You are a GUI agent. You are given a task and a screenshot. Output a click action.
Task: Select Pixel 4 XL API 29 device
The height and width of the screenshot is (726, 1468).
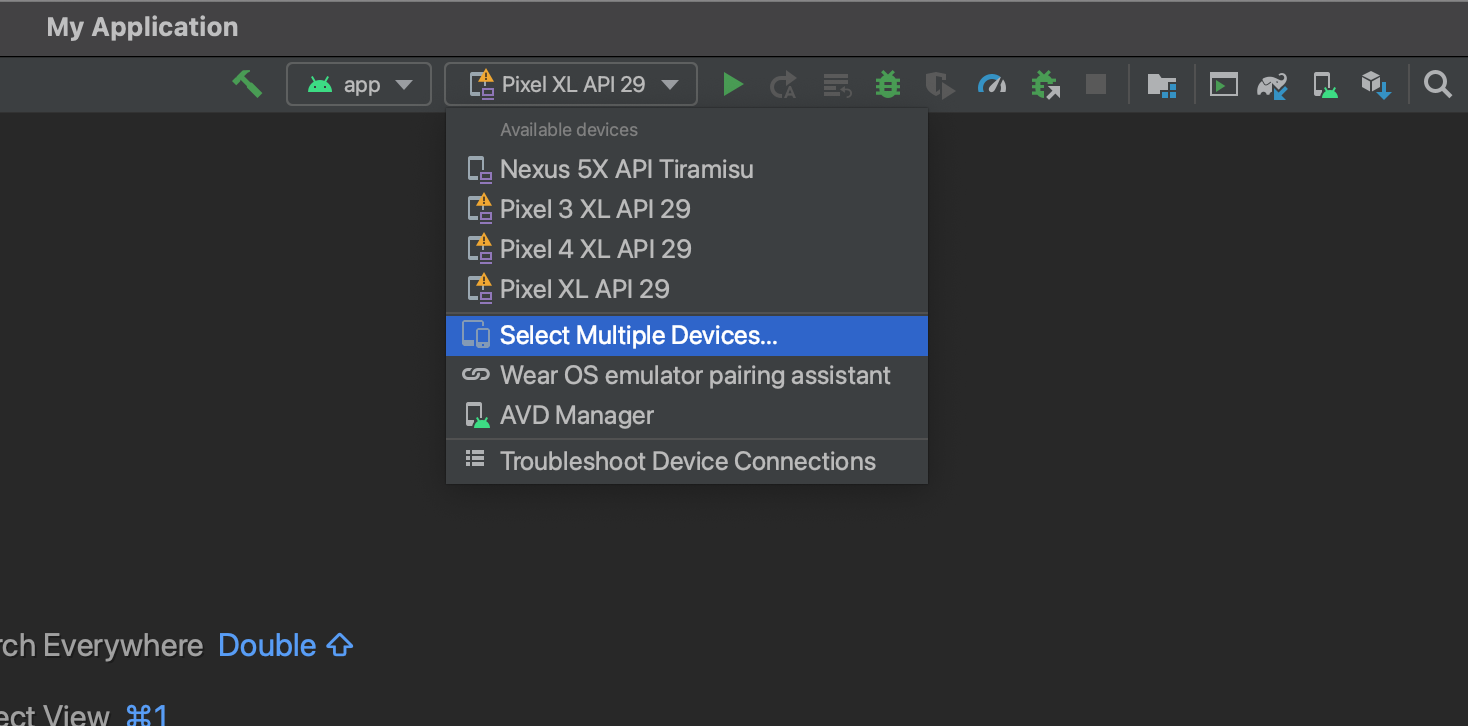coord(687,249)
